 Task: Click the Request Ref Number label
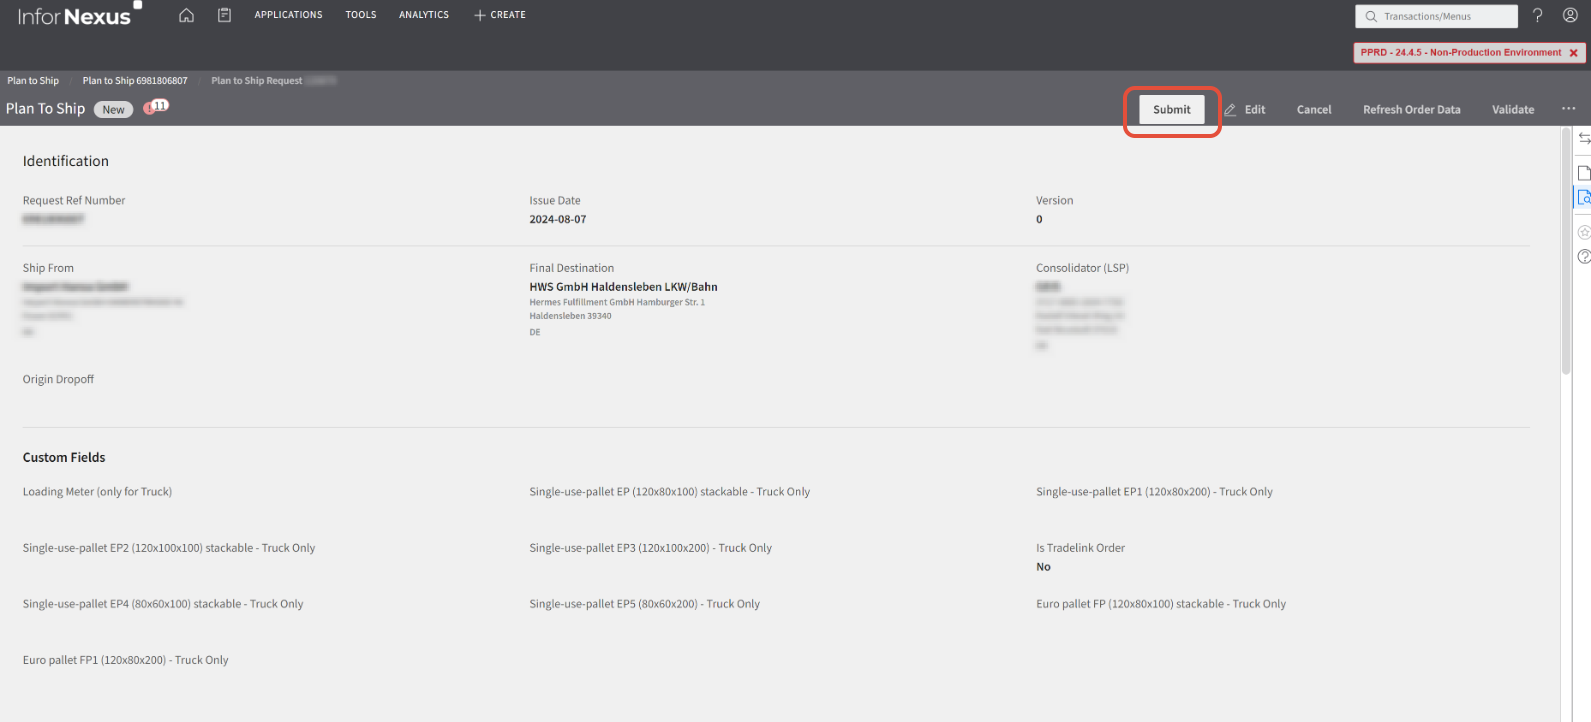[74, 201]
